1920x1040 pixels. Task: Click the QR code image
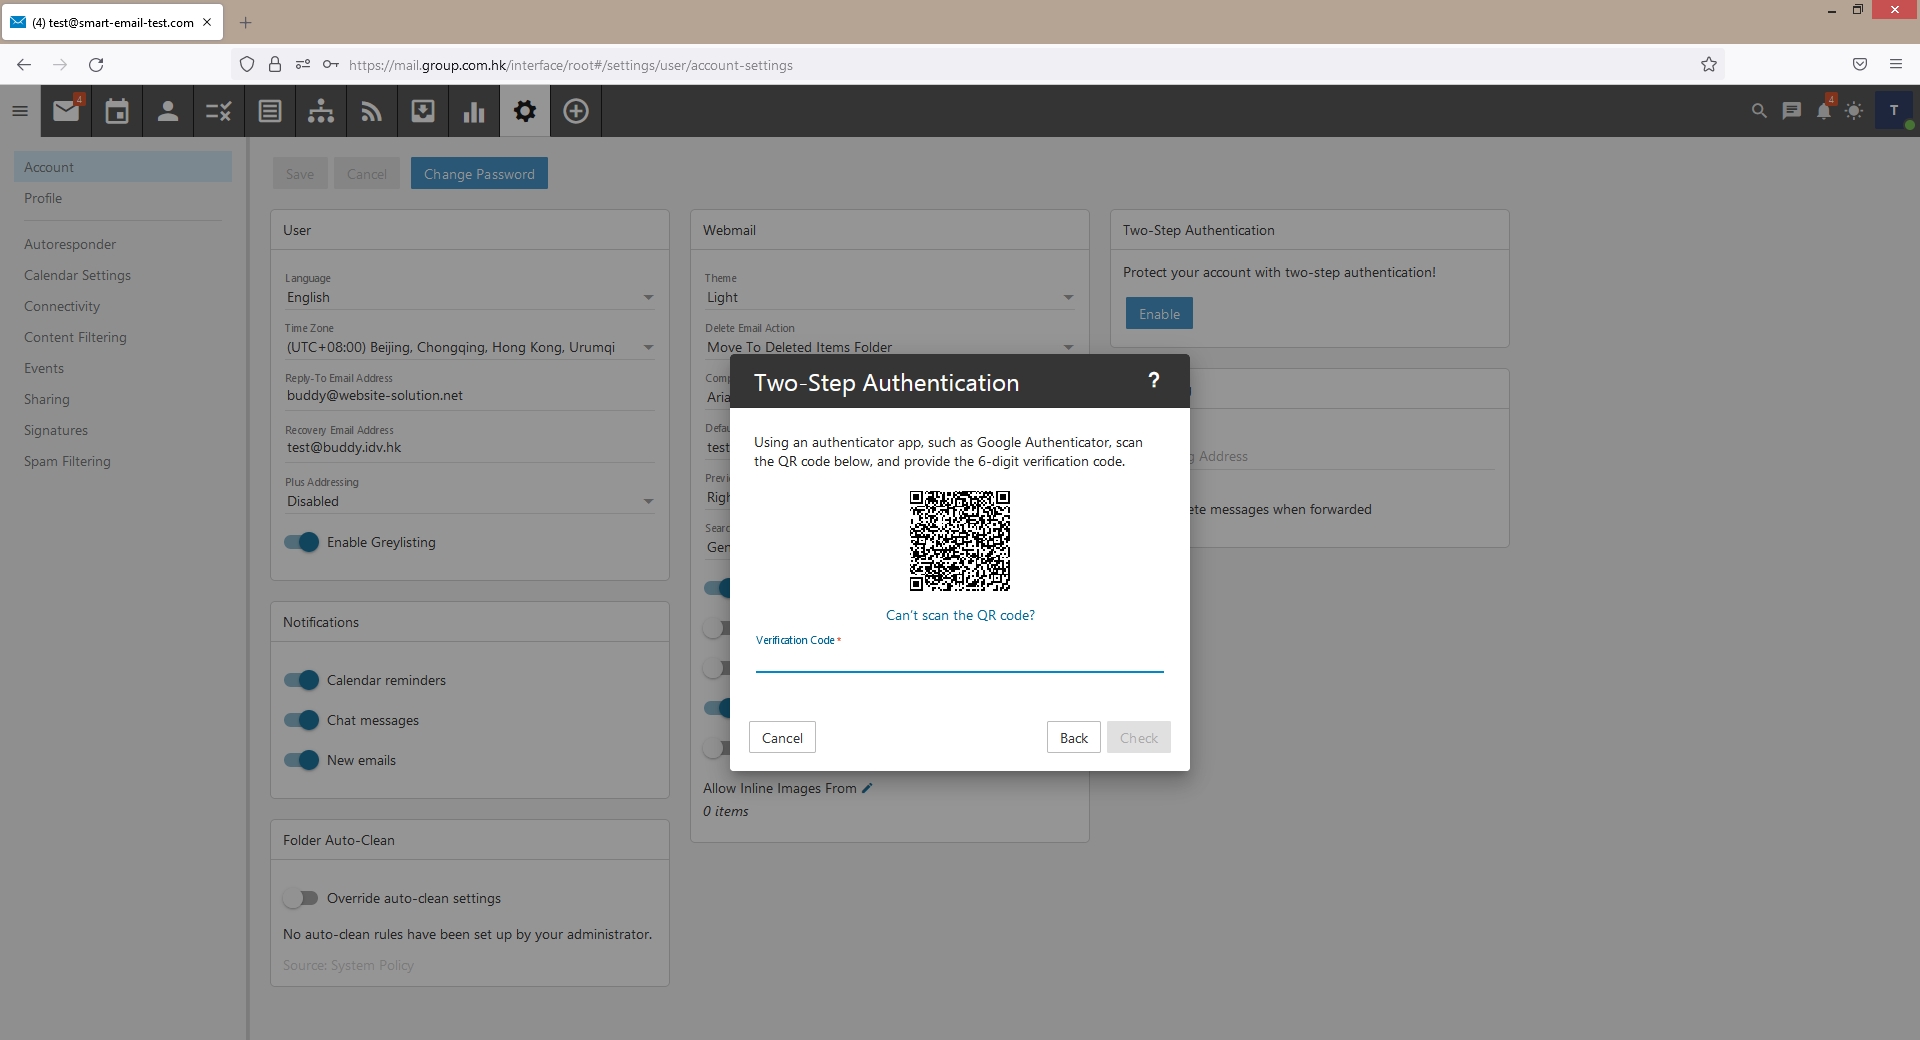(x=960, y=541)
